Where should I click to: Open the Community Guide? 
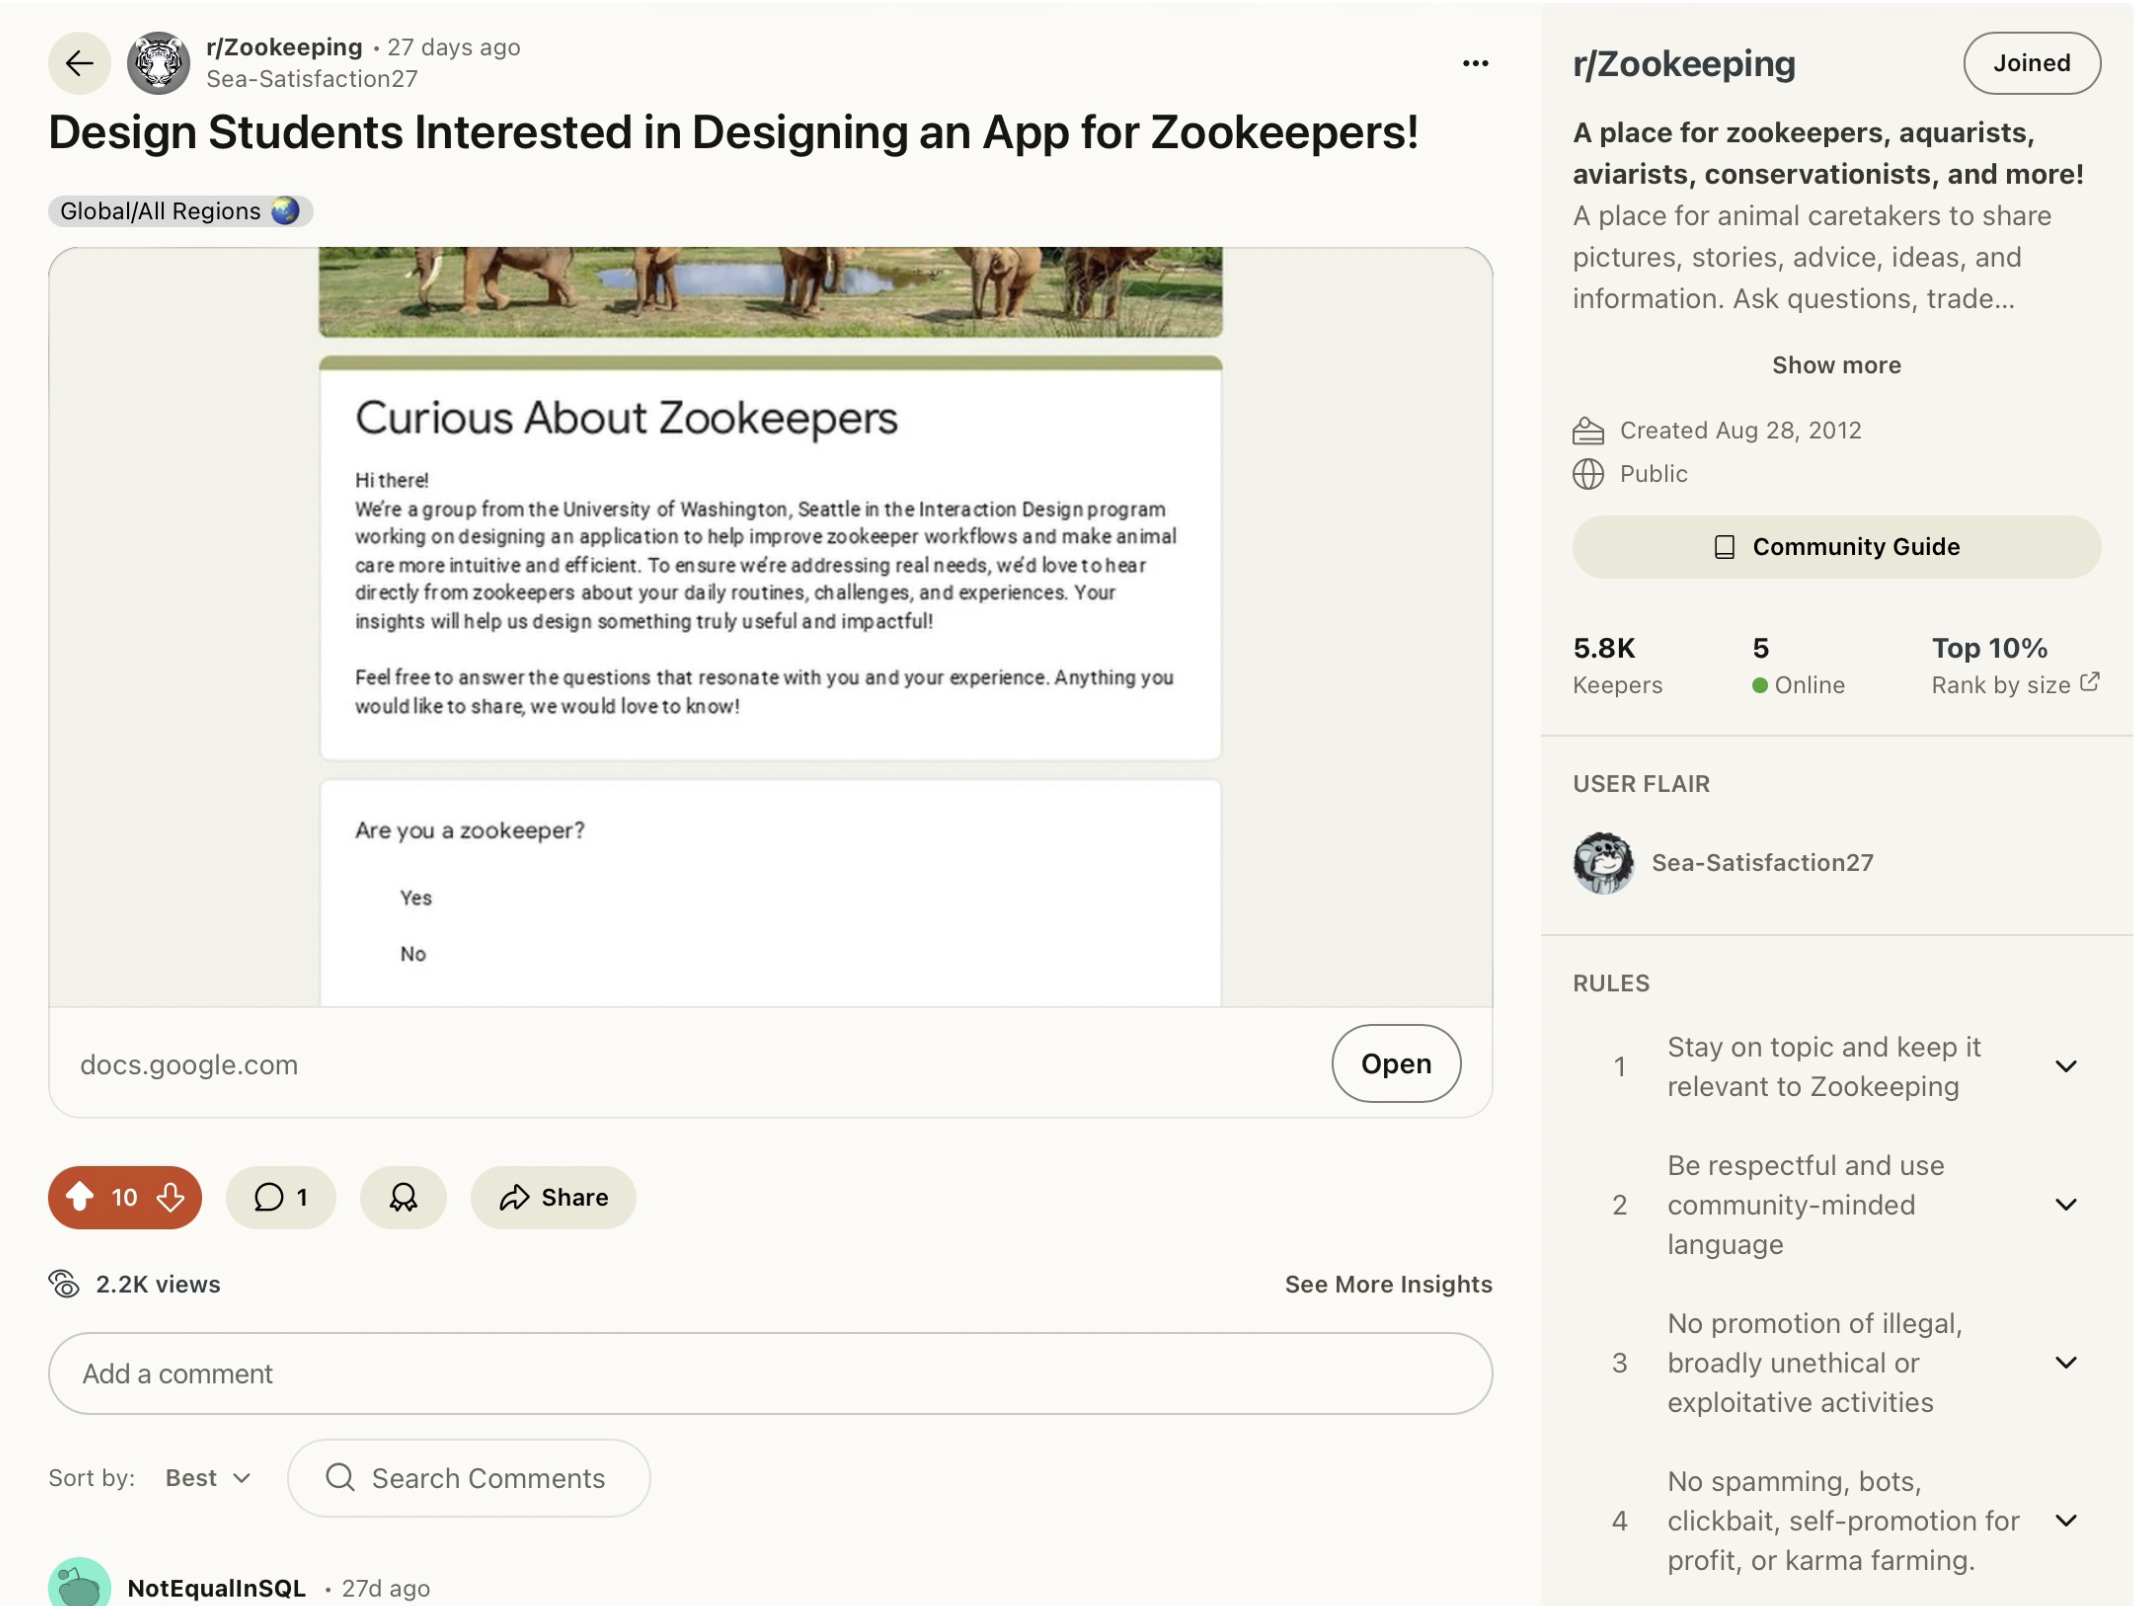(x=1836, y=547)
